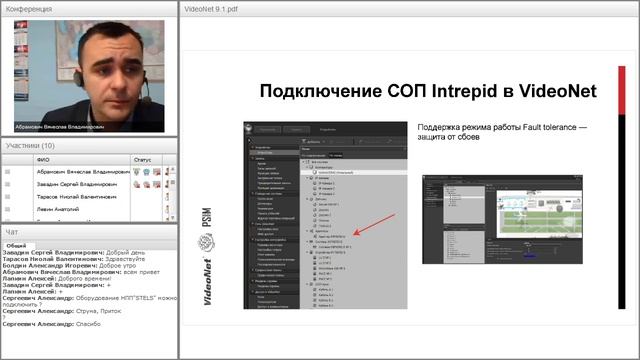Click the large device-tree screenshot on slide
640x360 pixels.
point(325,215)
